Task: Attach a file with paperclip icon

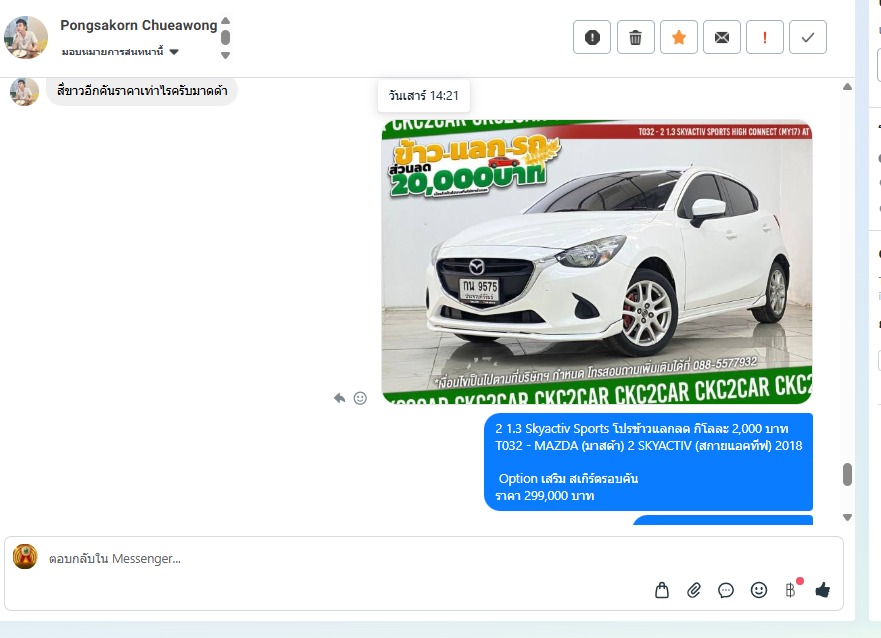Action: point(694,590)
